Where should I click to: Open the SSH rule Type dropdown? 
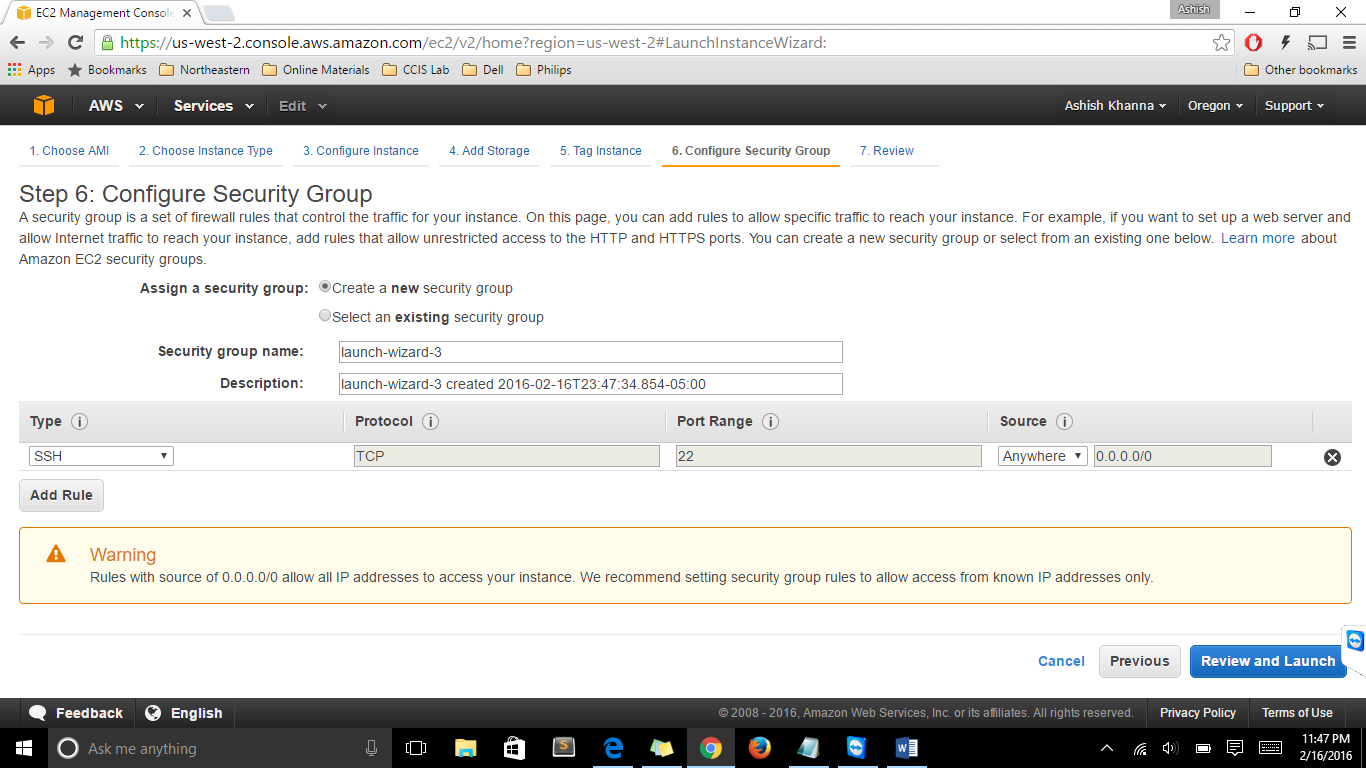[101, 456]
